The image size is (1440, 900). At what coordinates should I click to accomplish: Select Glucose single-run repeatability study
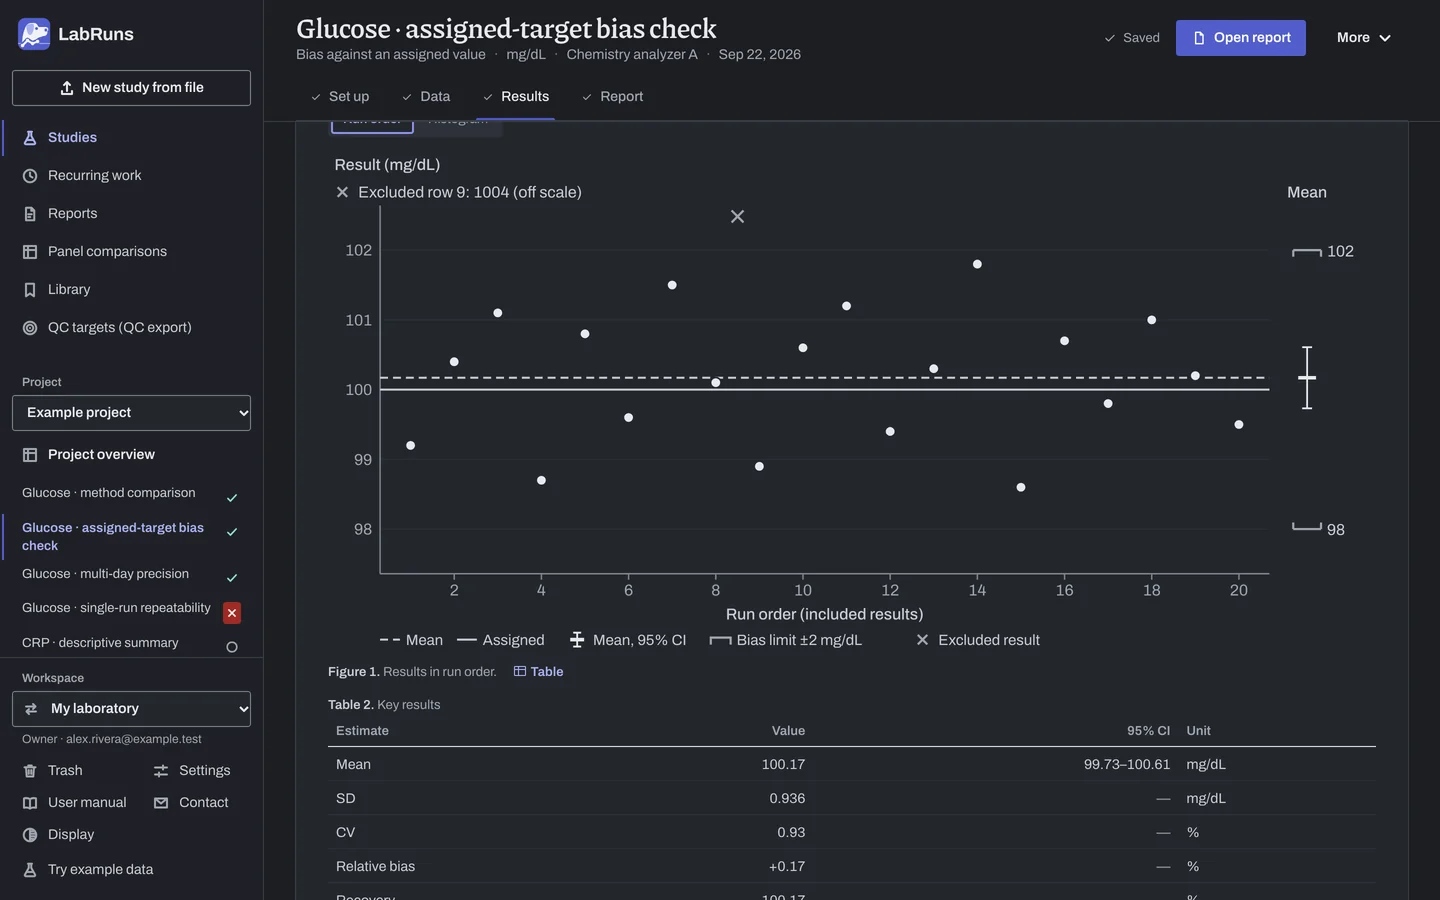116,608
